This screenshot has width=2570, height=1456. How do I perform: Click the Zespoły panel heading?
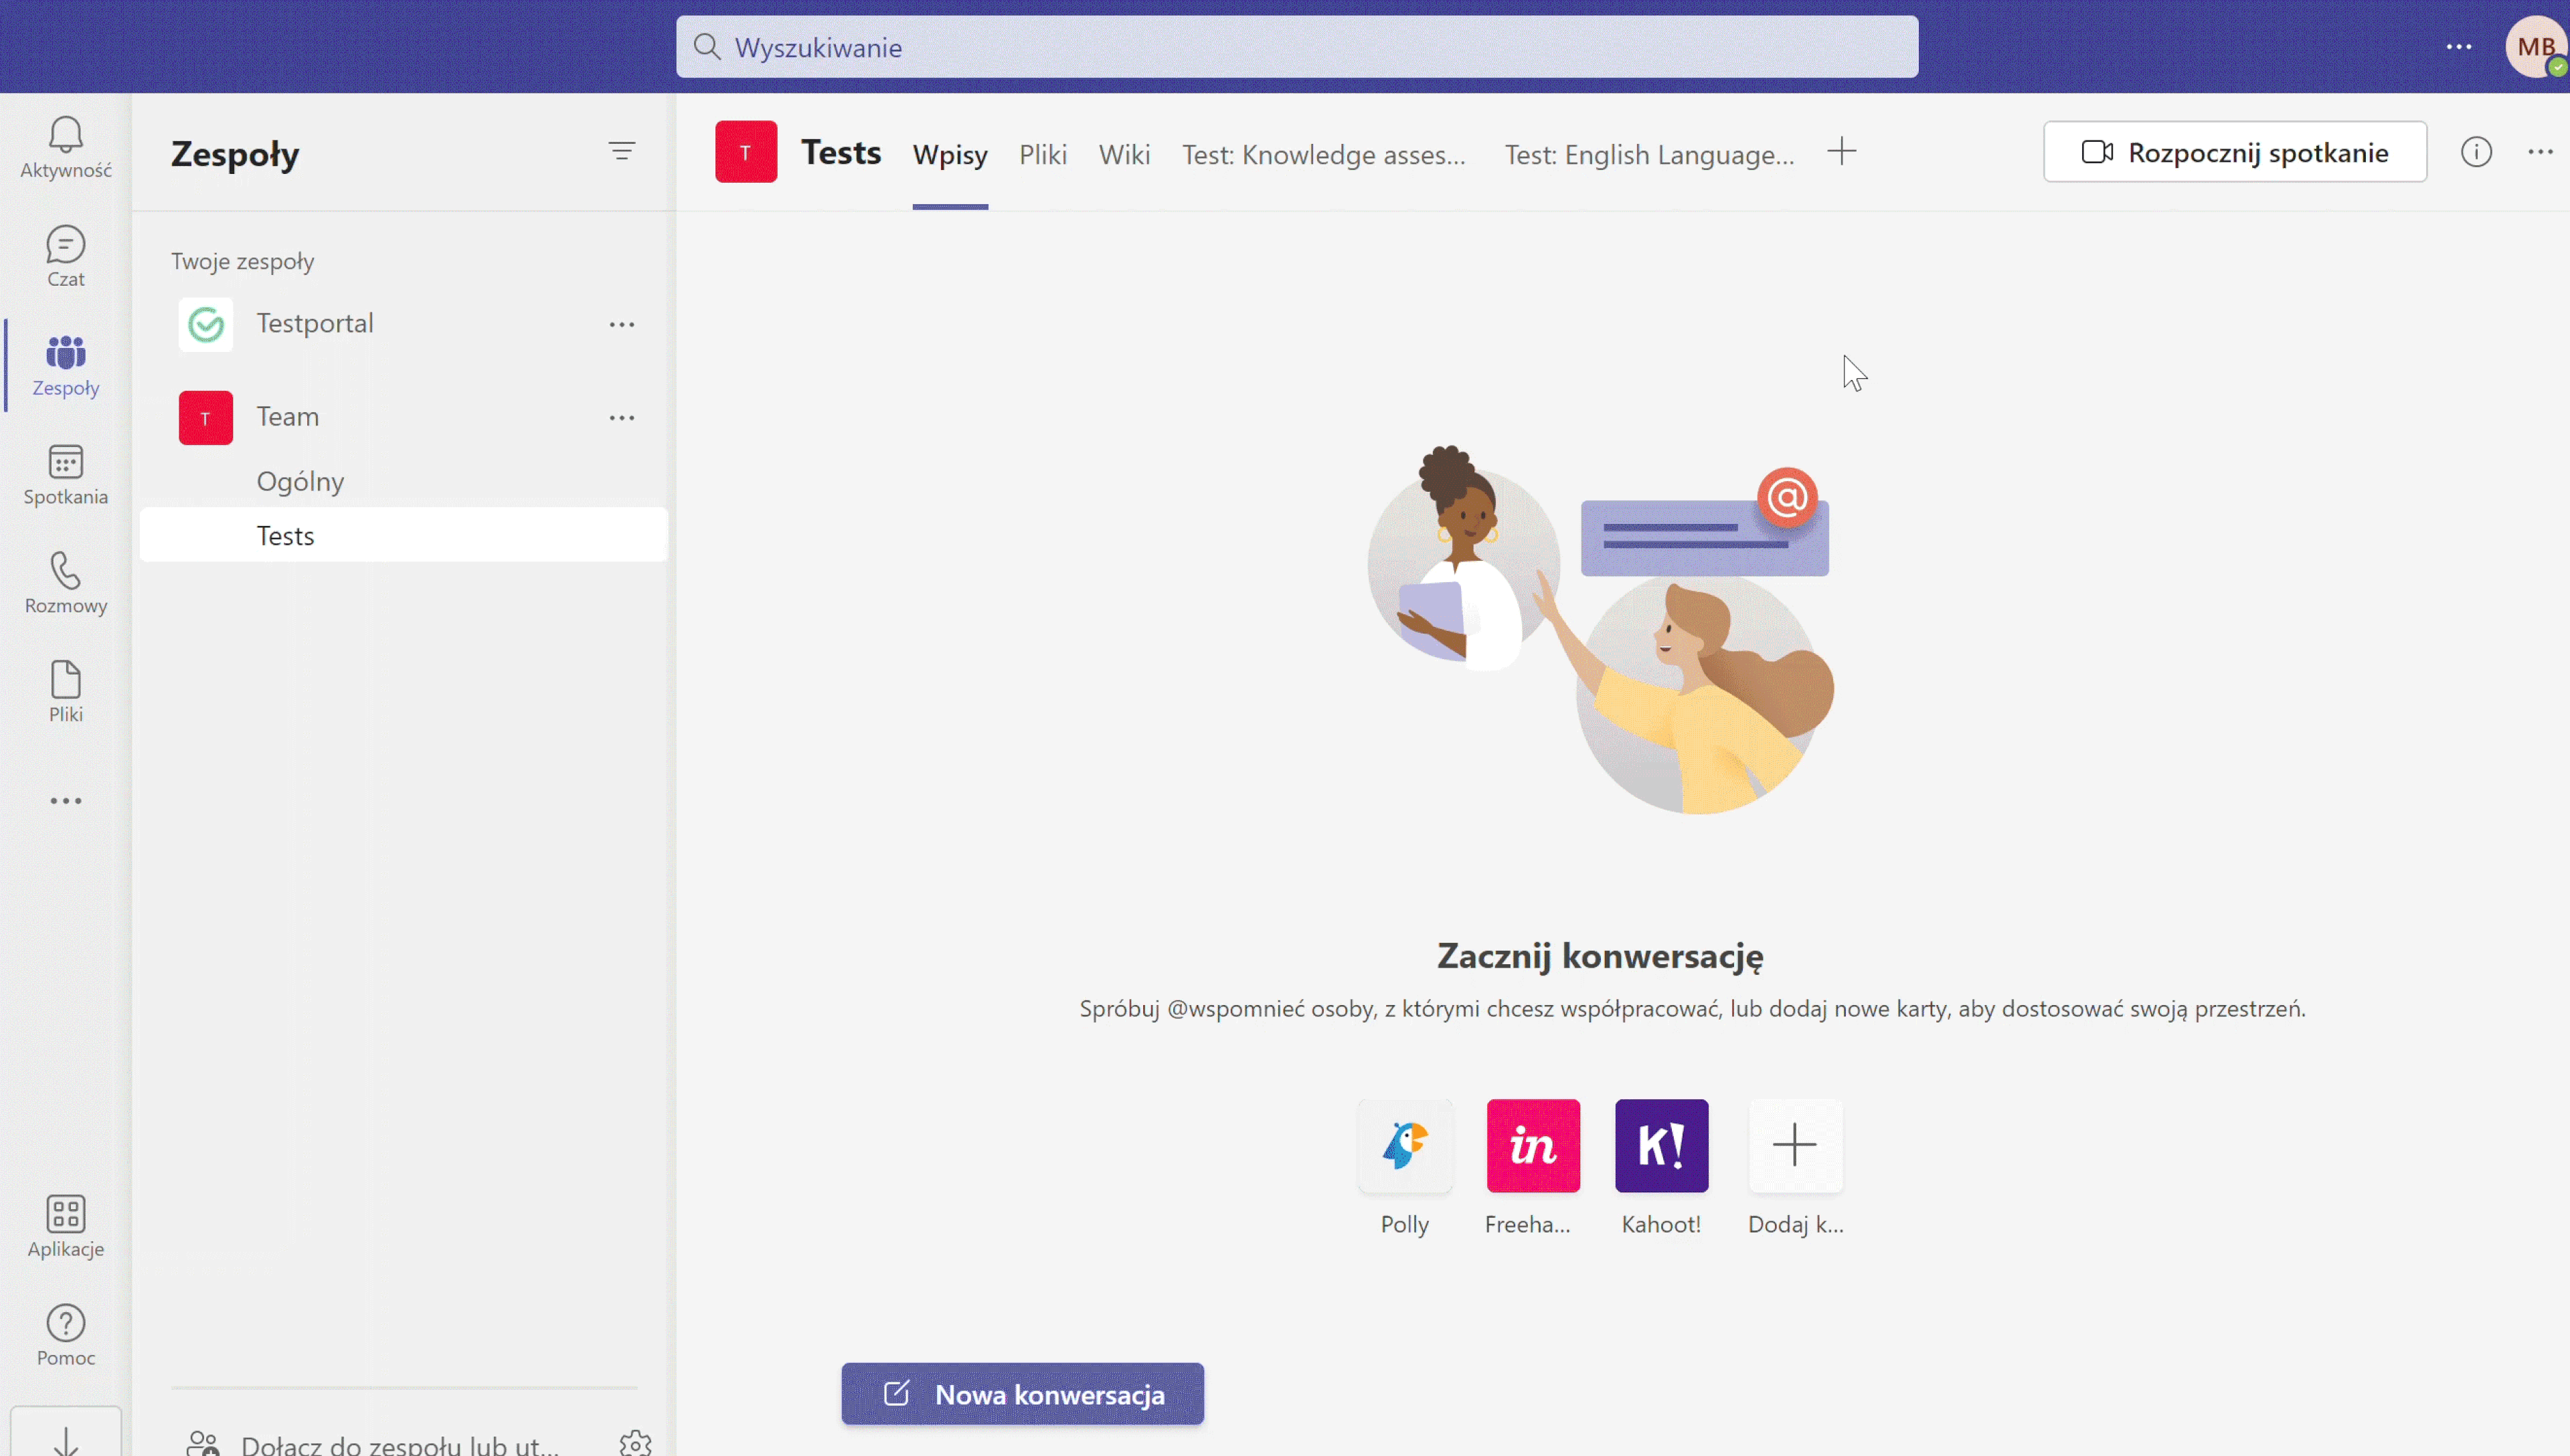[235, 154]
